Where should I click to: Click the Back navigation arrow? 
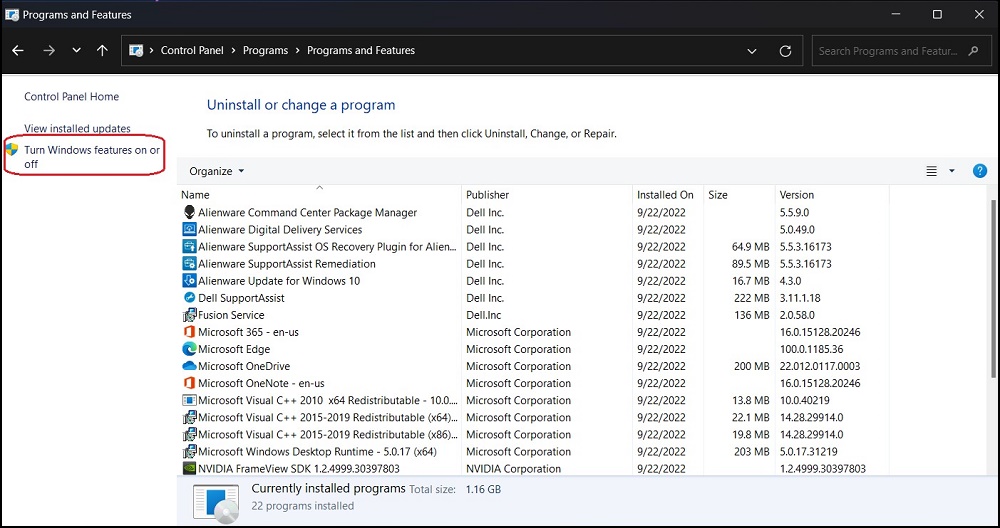18,51
